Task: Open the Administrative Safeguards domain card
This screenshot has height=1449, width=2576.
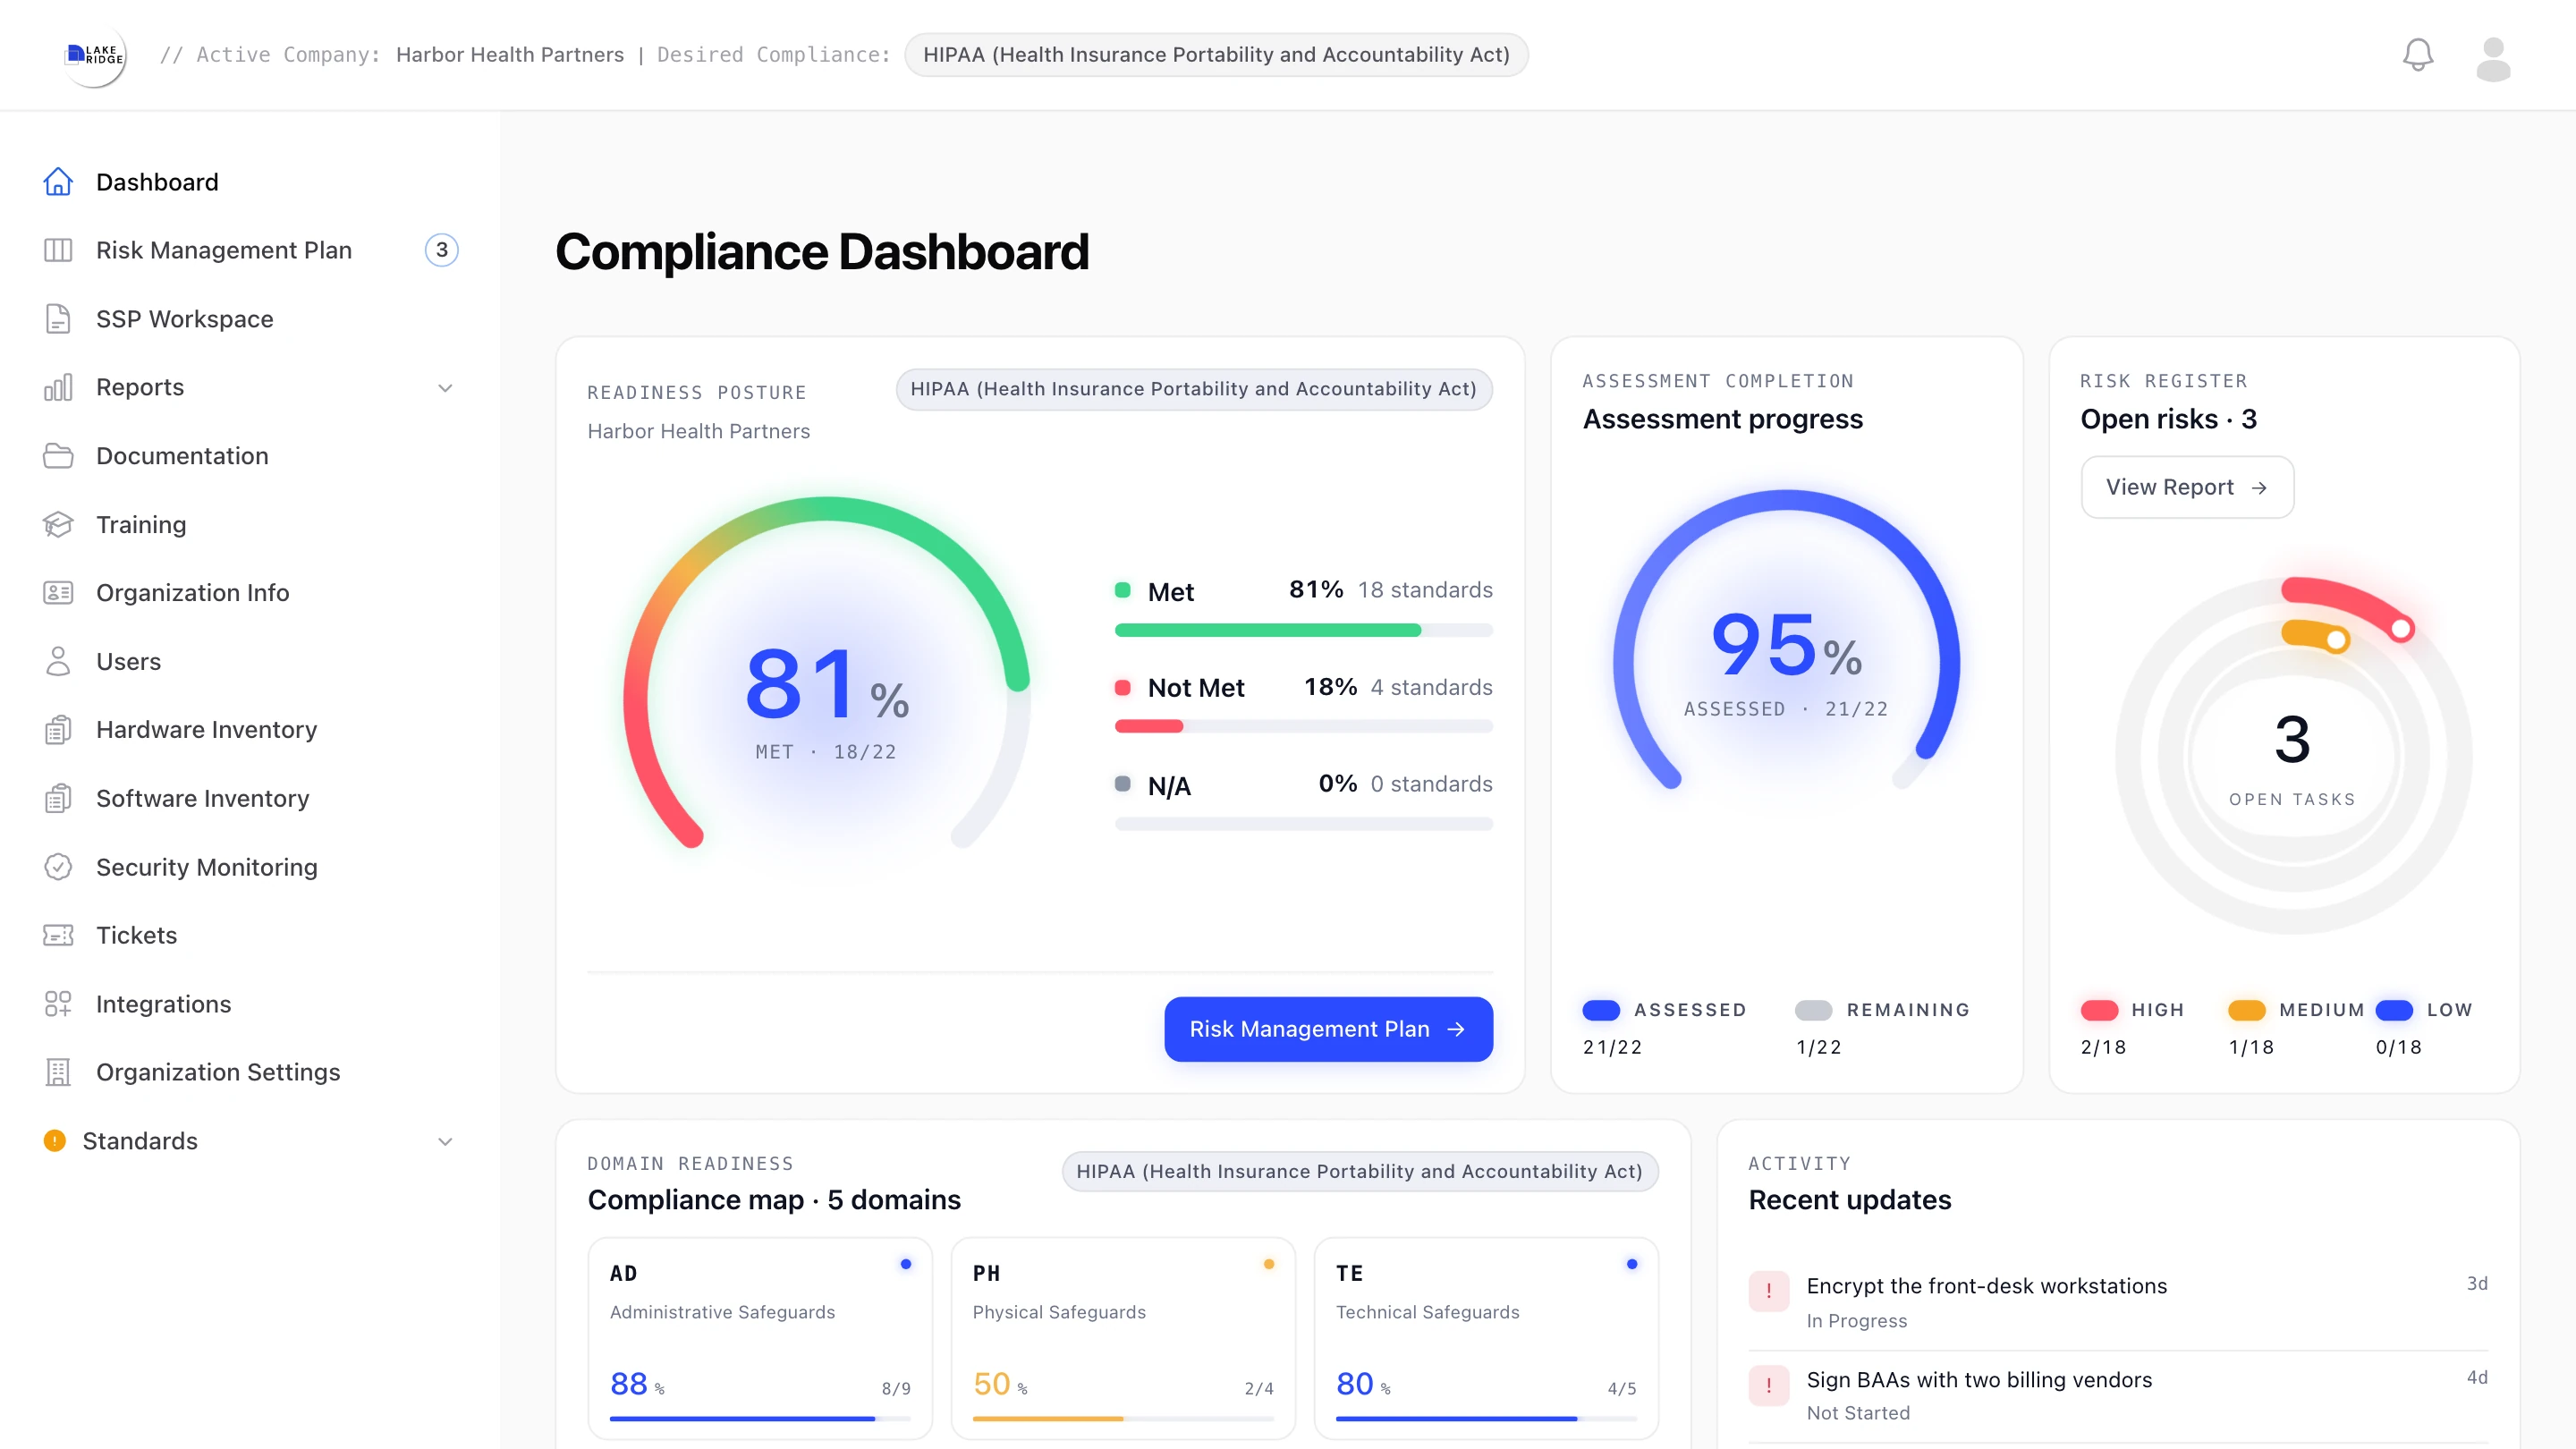Action: tap(760, 1338)
